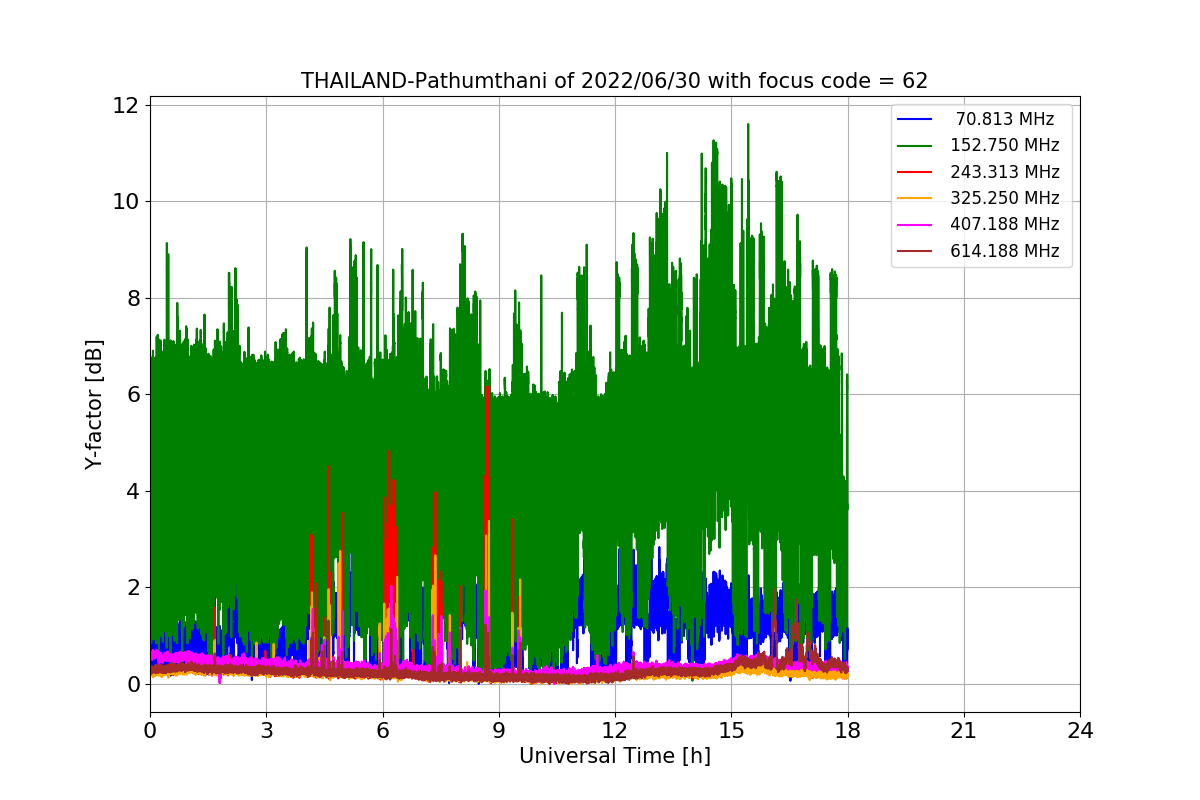Image resolution: width=1200 pixels, height=800 pixels.
Task: Click the y-axis tick label 12
Action: tap(124, 105)
